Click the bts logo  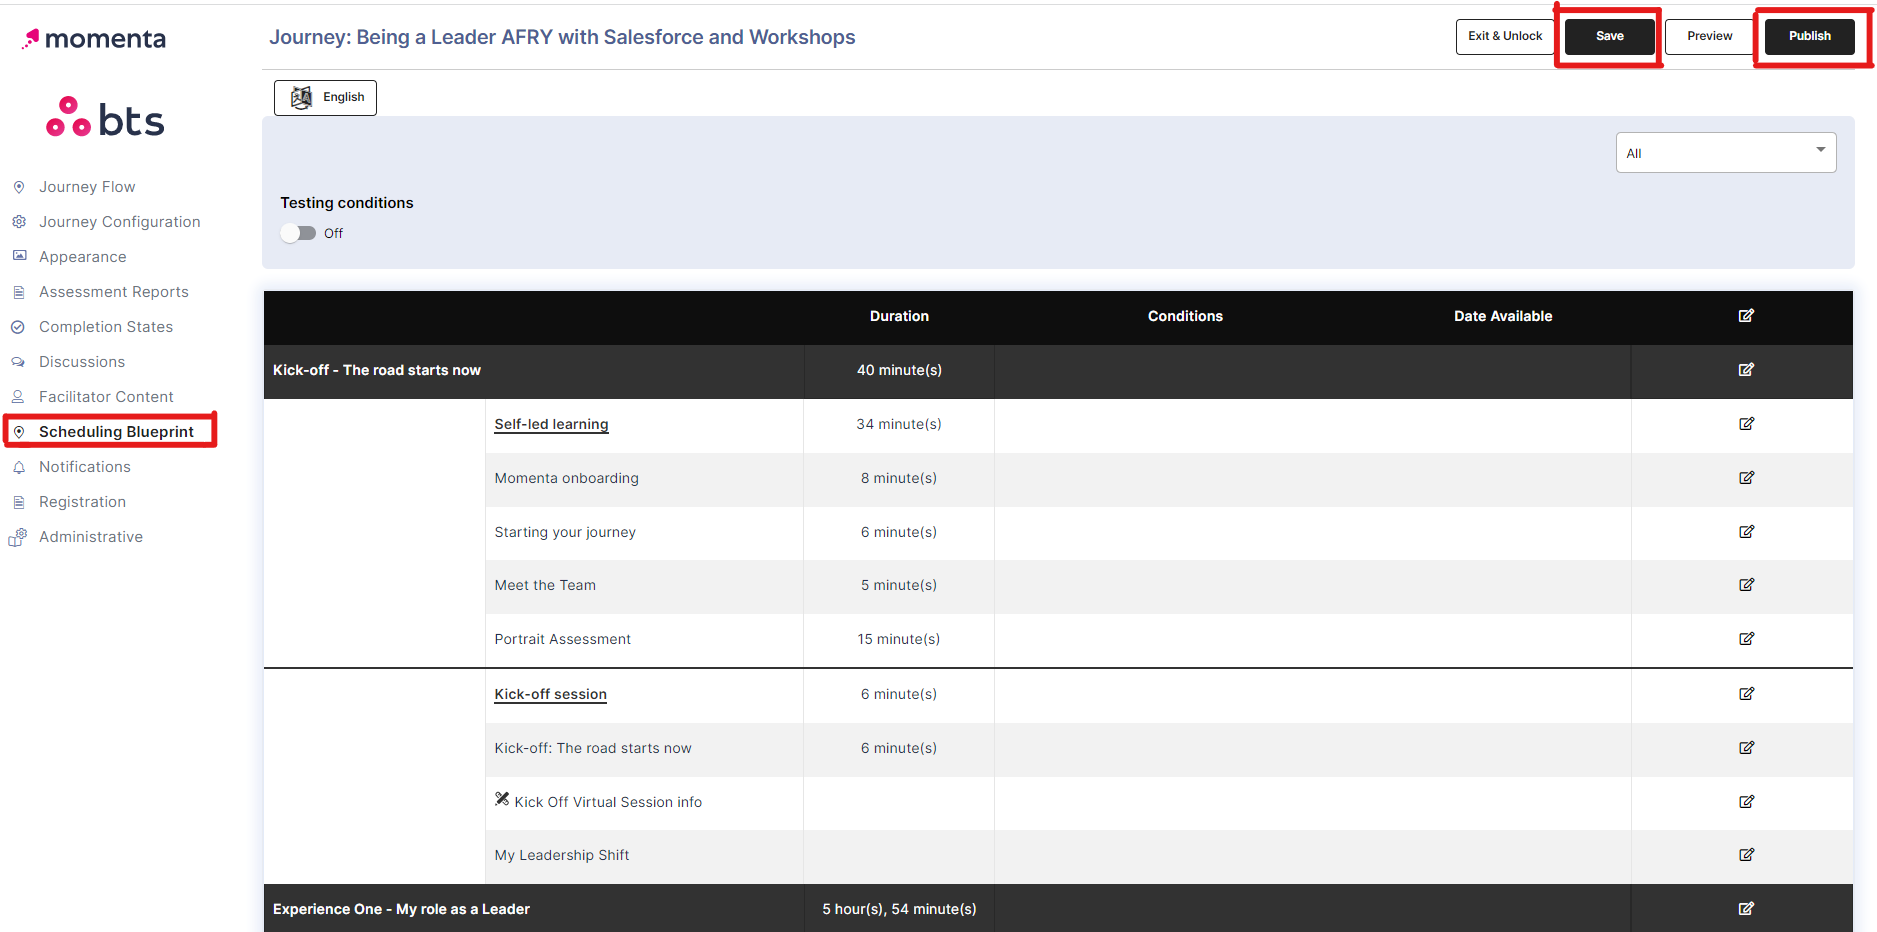pos(105,119)
